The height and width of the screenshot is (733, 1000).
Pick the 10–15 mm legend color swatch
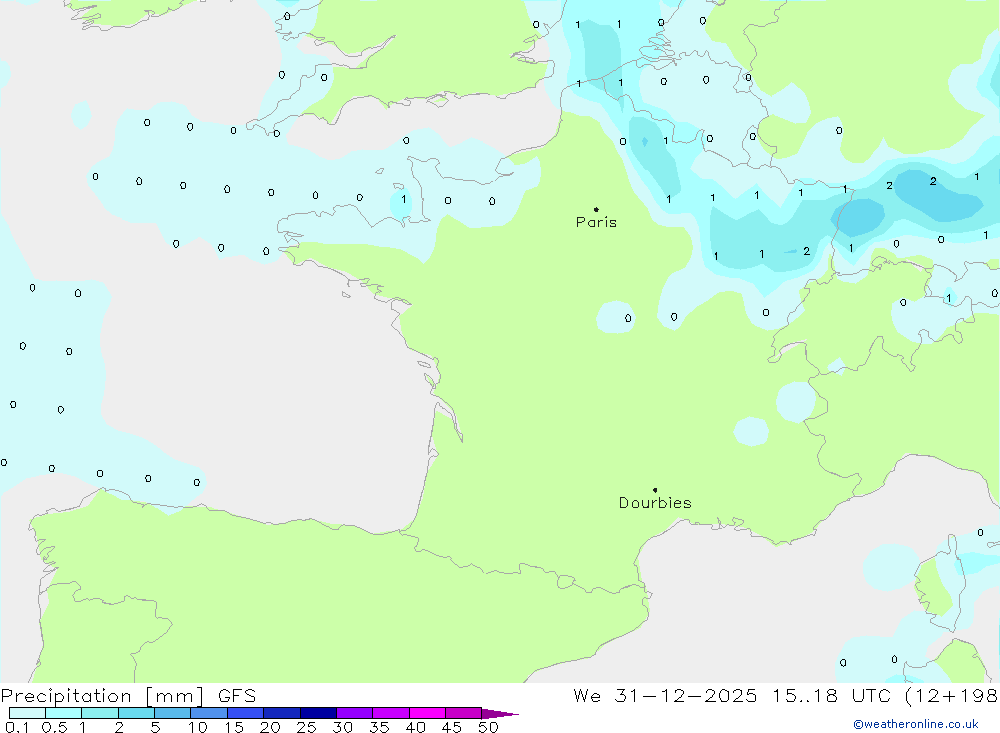209,713
